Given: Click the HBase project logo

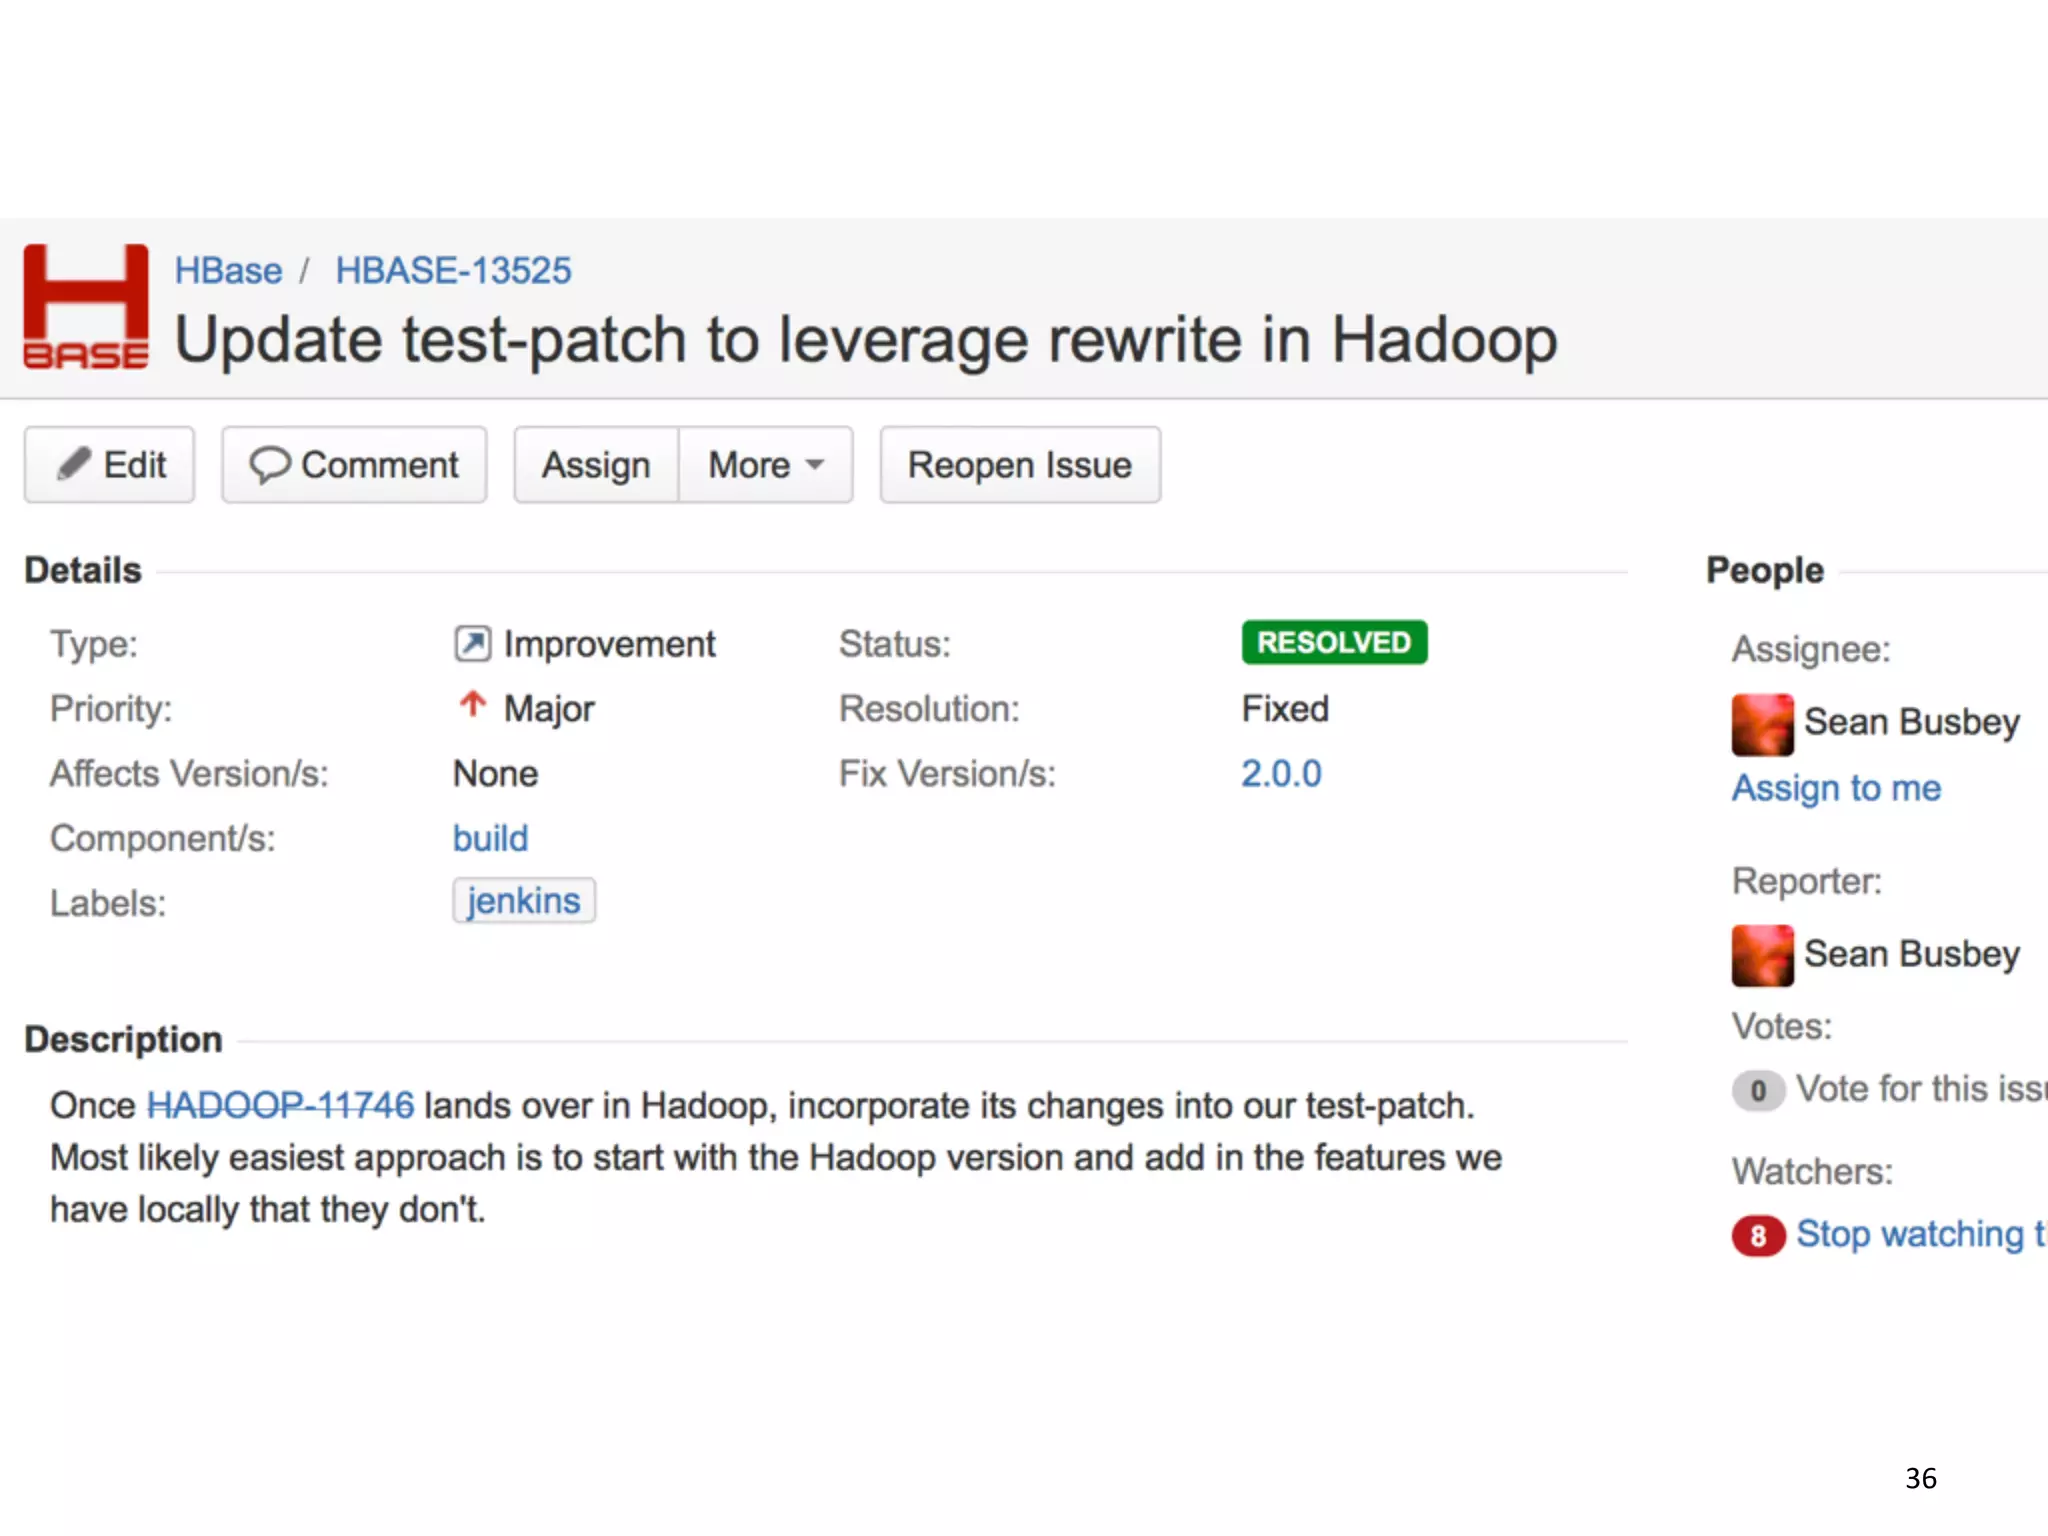Looking at the screenshot, I should [x=86, y=307].
